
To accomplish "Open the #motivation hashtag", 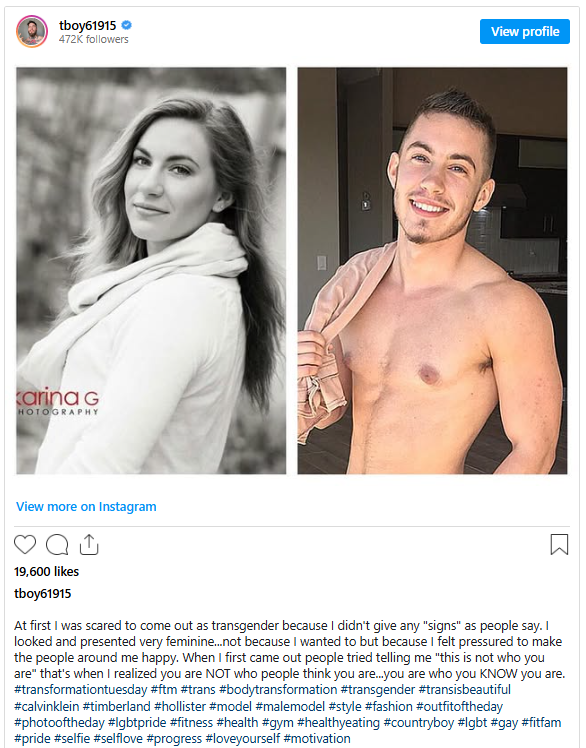I will coord(317,738).
